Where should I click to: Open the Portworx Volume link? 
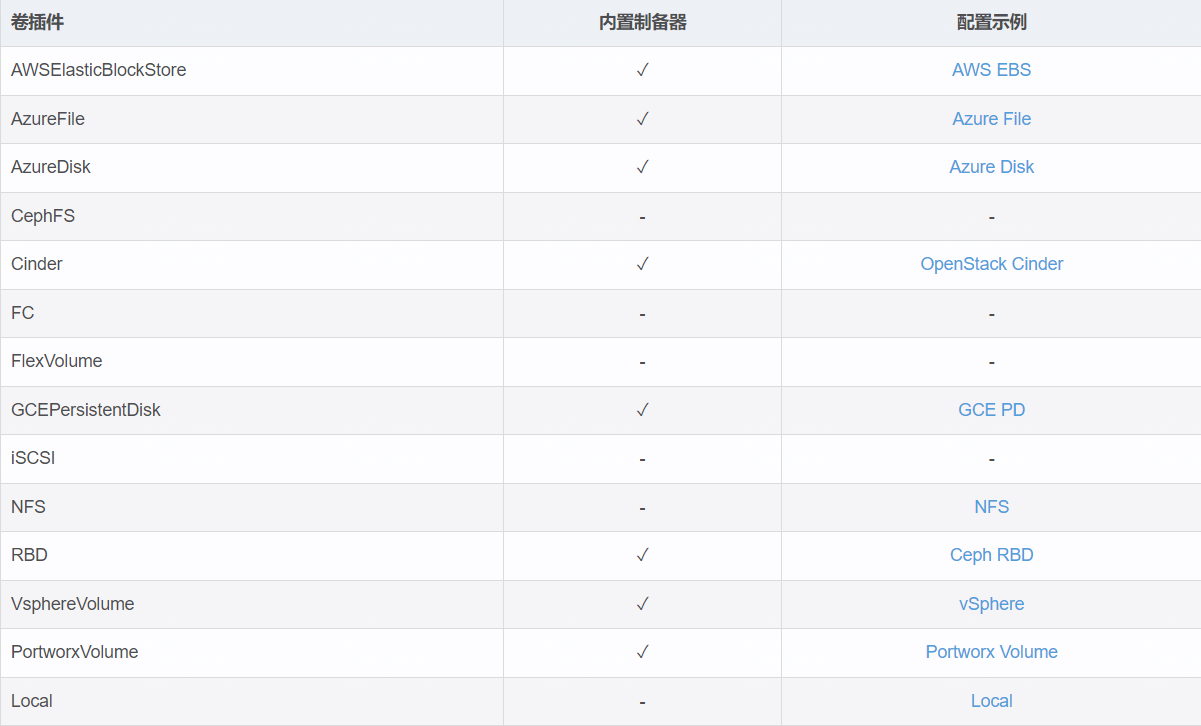tap(991, 652)
